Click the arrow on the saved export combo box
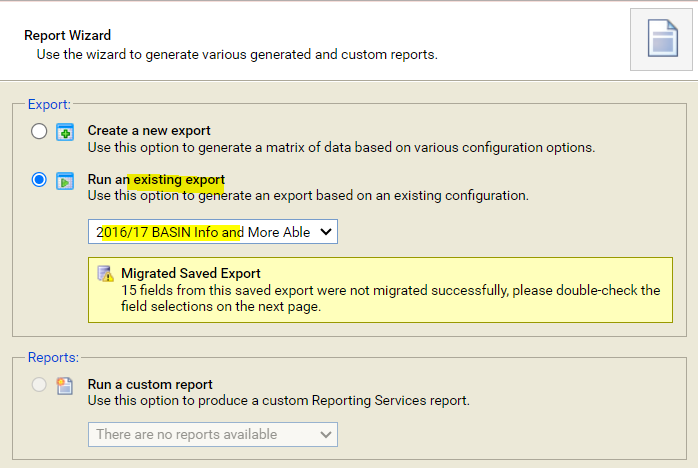Image resolution: width=698 pixels, height=468 pixels. click(x=325, y=232)
